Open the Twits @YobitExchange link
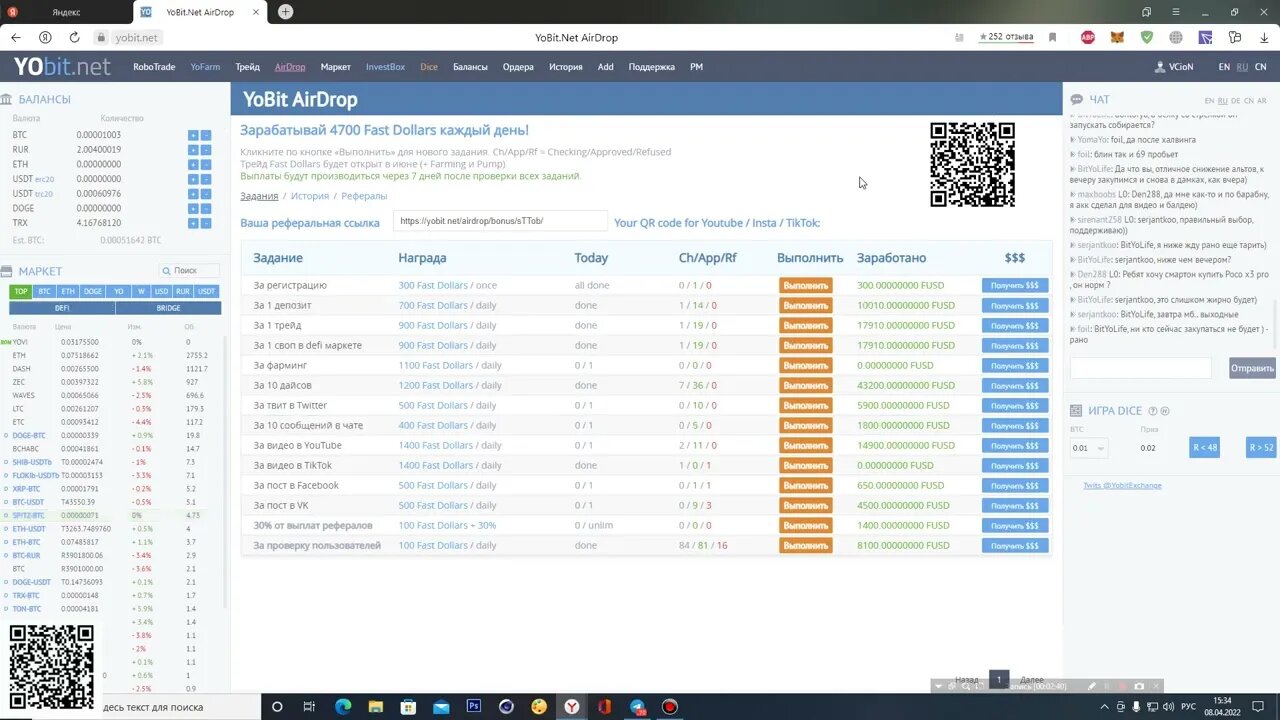Viewport: 1280px width, 720px height. (x=1122, y=485)
